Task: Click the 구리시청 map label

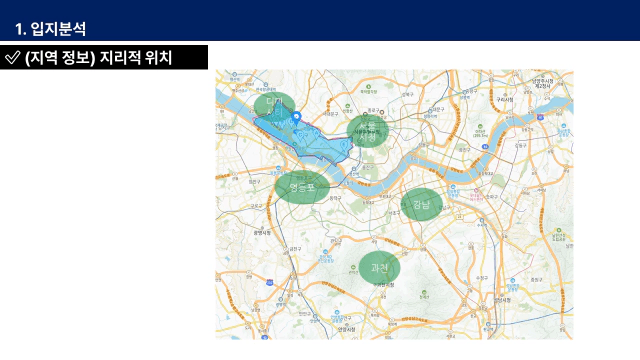Action: pyautogui.click(x=505, y=100)
